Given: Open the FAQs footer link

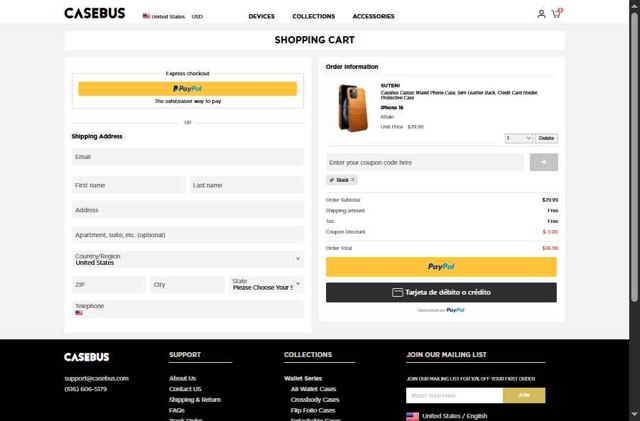Looking at the screenshot, I should tap(177, 410).
